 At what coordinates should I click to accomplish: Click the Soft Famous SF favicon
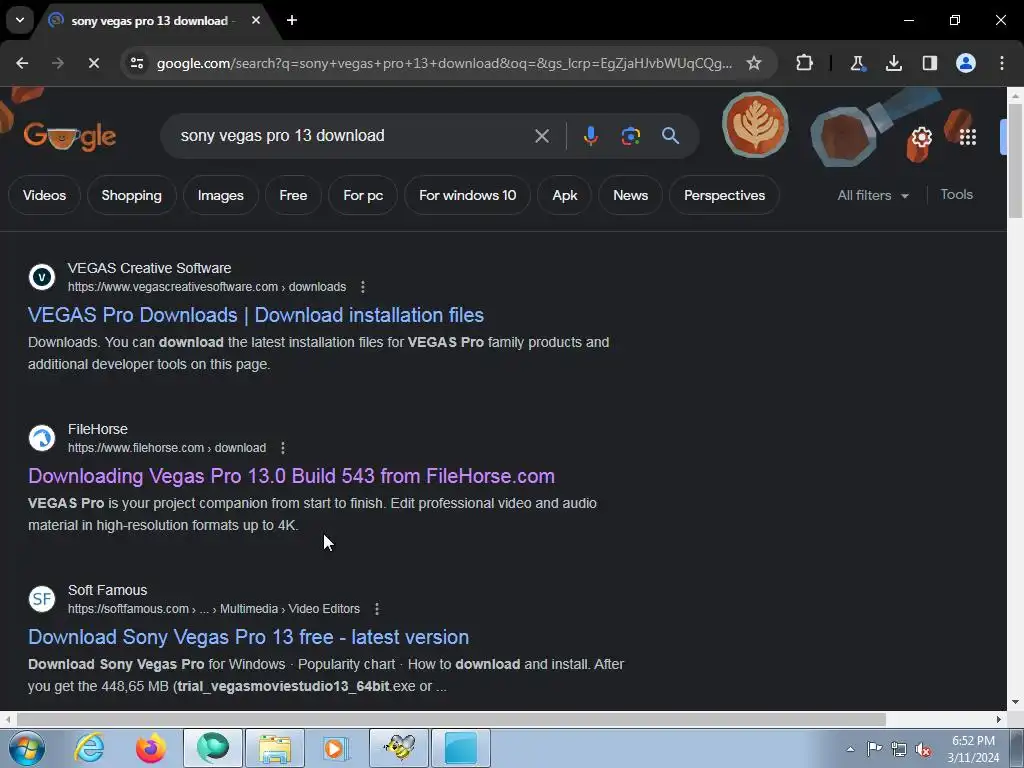[42, 599]
